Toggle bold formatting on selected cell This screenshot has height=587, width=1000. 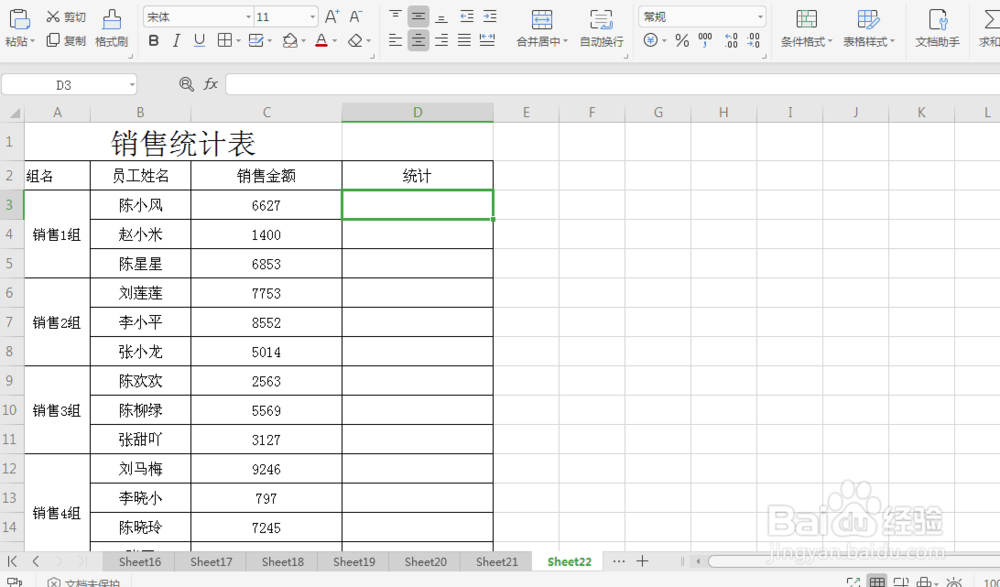[x=153, y=41]
